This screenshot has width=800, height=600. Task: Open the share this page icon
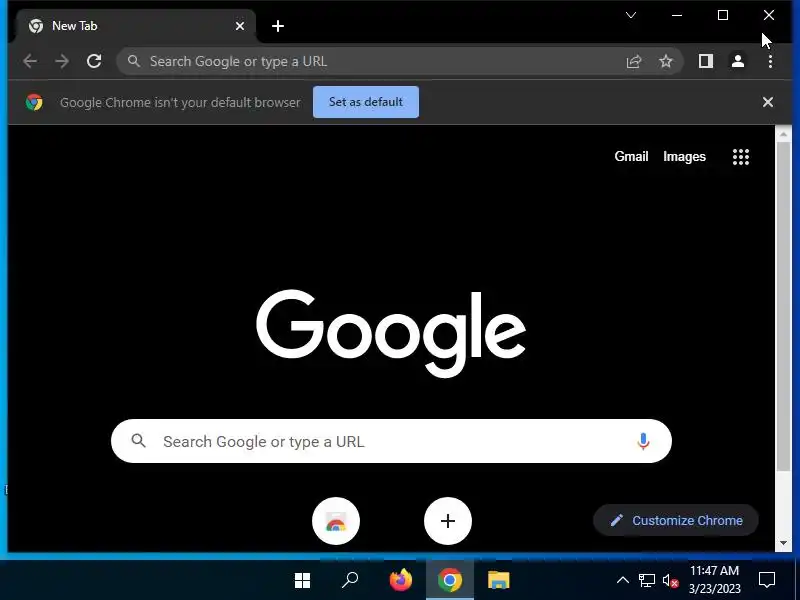click(634, 62)
